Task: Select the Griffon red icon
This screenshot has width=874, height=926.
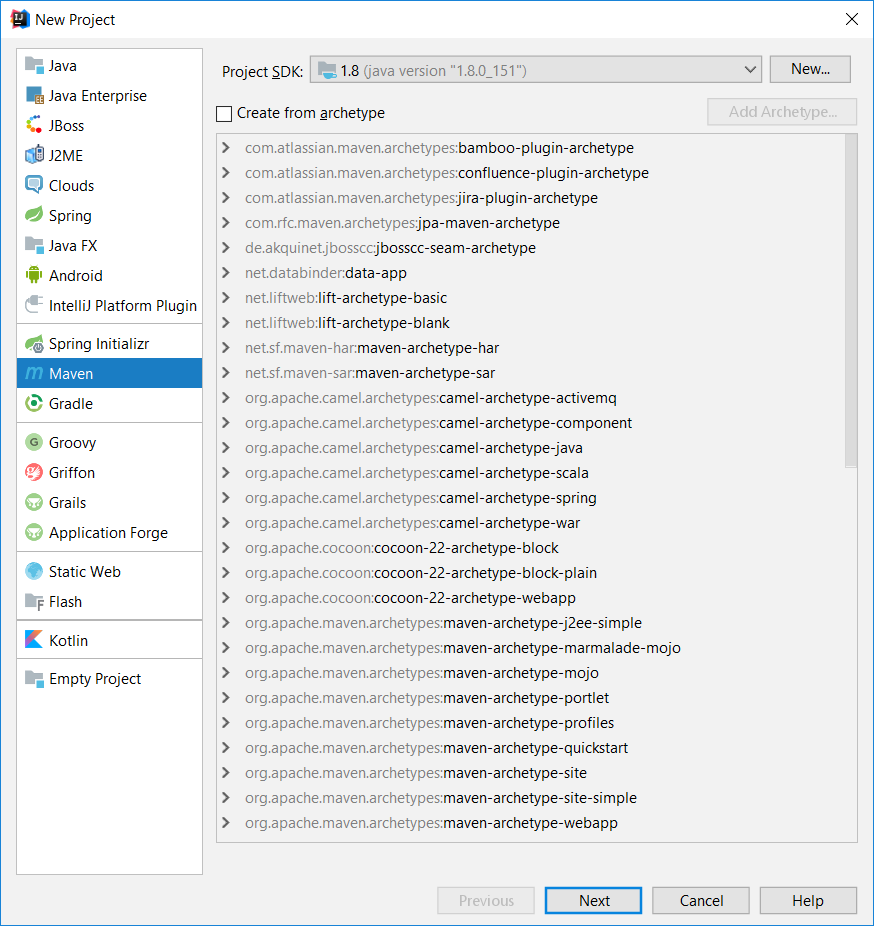Action: tap(34, 472)
